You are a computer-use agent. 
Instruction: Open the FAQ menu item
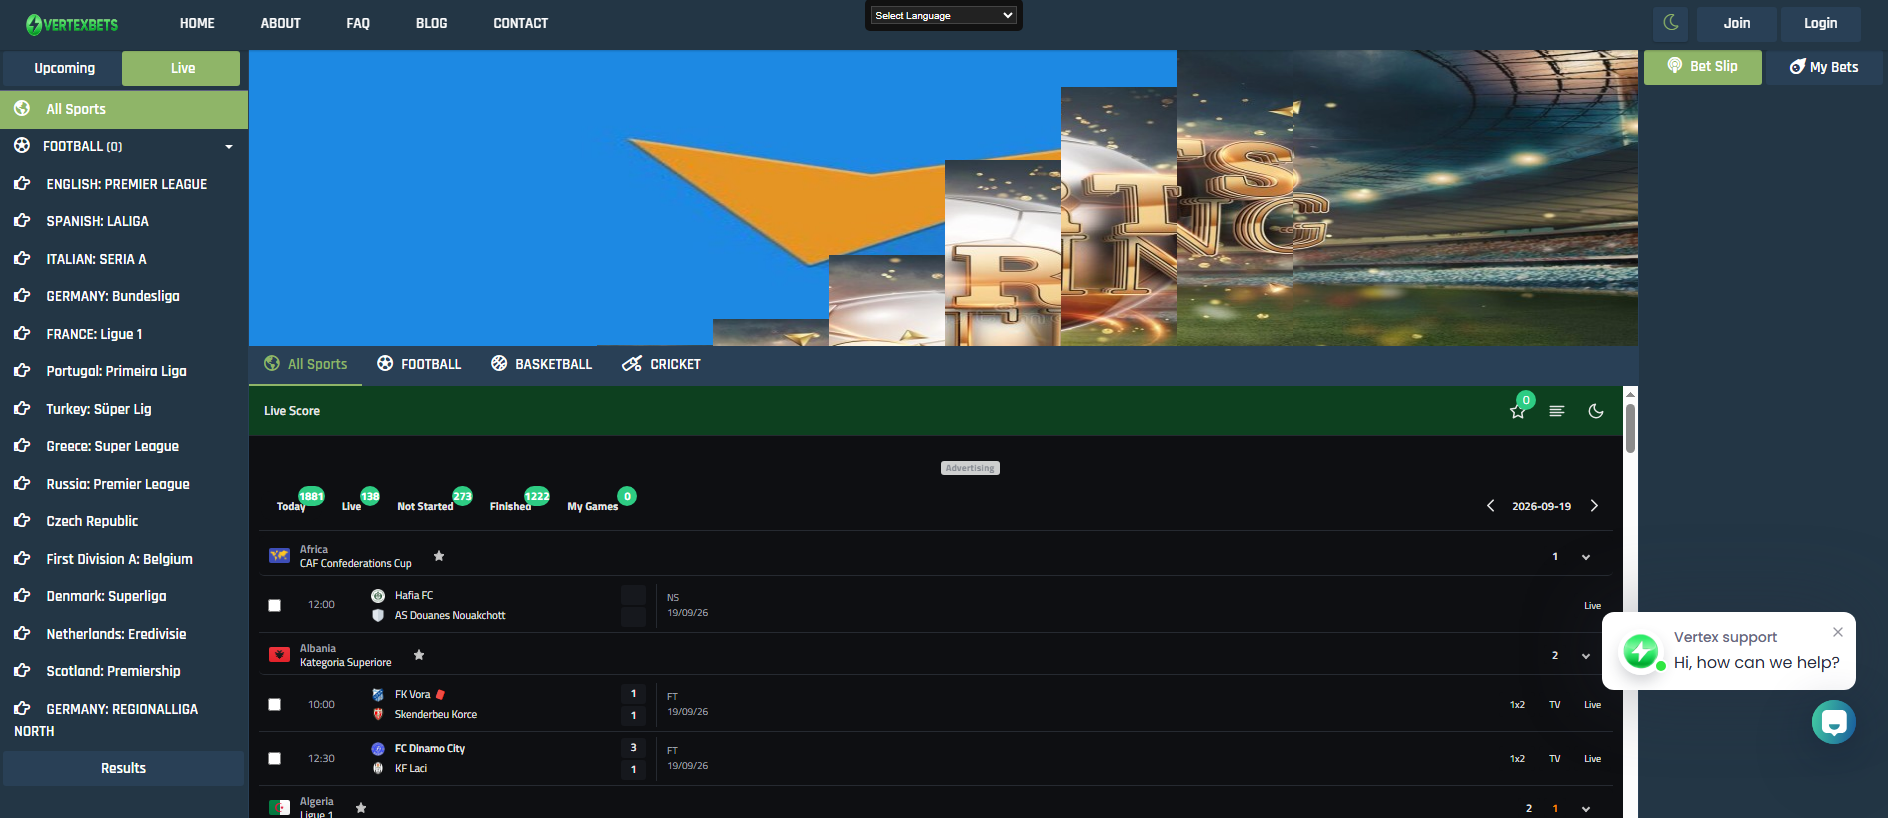coord(358,23)
